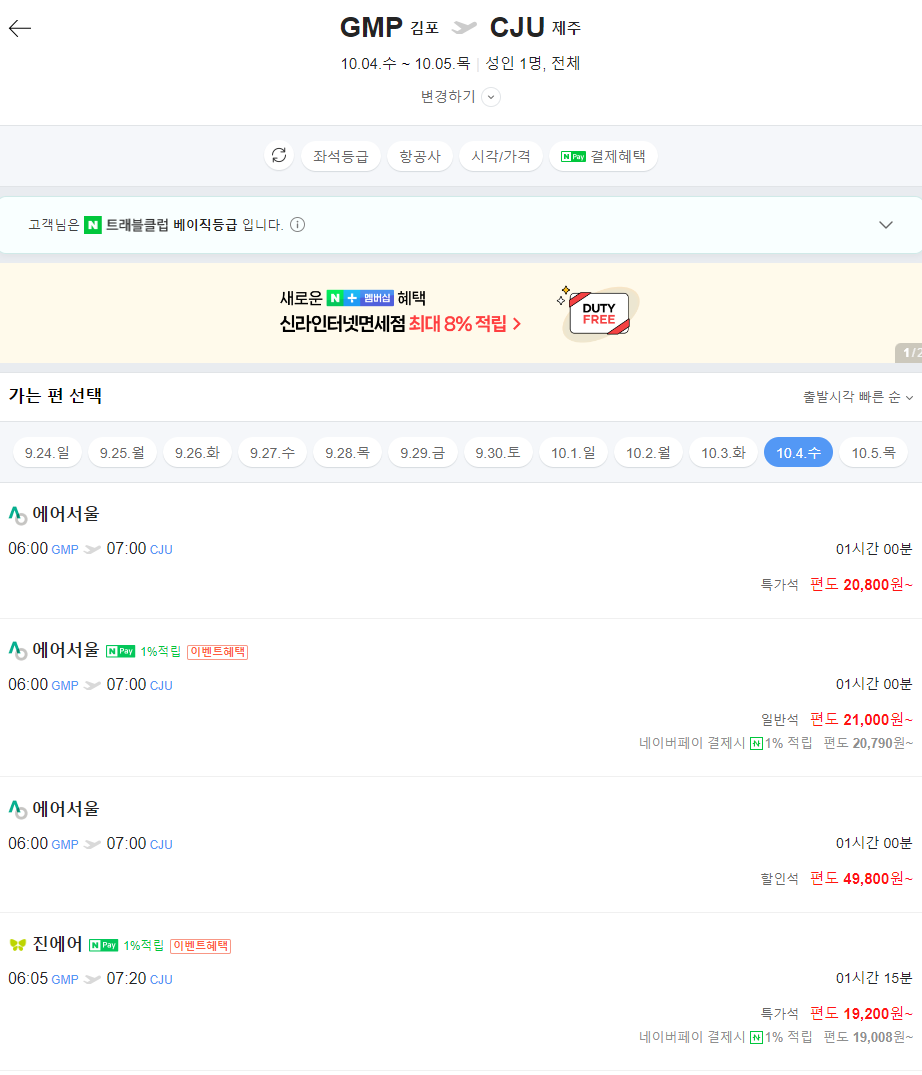Select the 9.28.목 date tab

(348, 452)
